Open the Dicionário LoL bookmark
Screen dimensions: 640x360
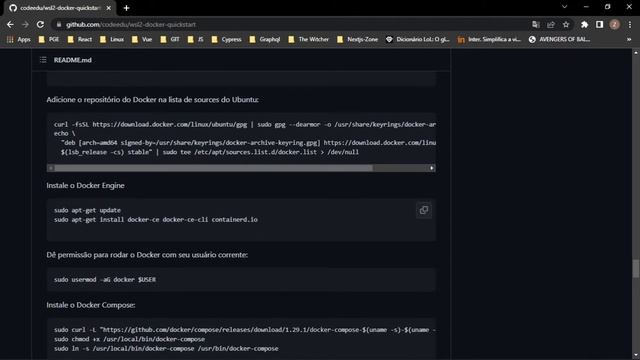418,39
